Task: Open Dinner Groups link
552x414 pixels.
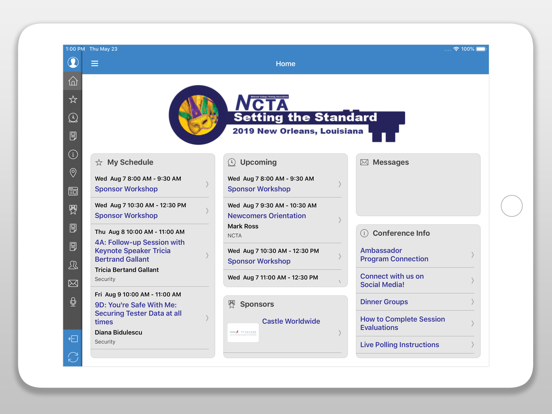Action: pos(384,302)
